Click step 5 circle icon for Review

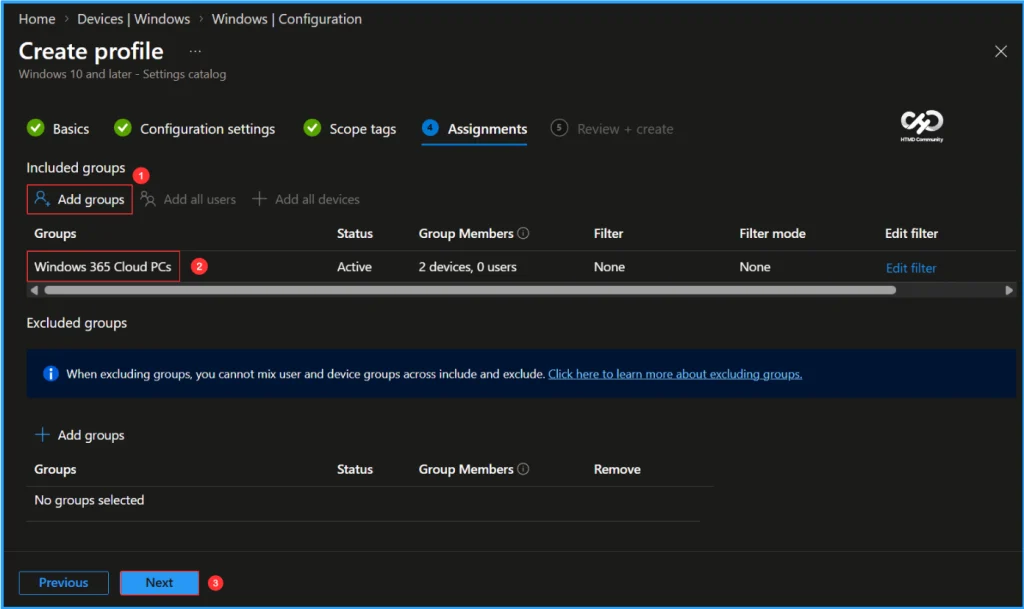click(559, 127)
